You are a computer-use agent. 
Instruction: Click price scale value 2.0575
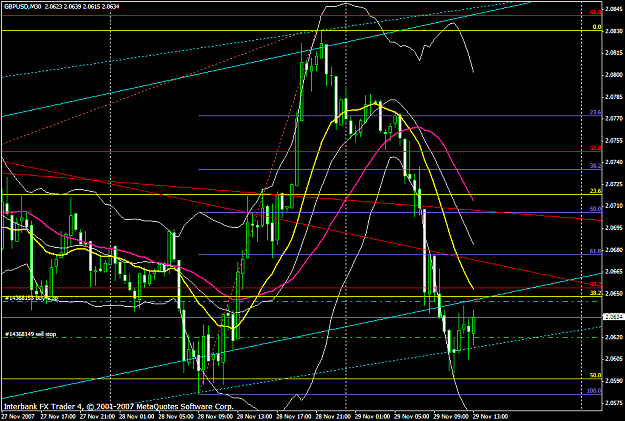[x=613, y=403]
